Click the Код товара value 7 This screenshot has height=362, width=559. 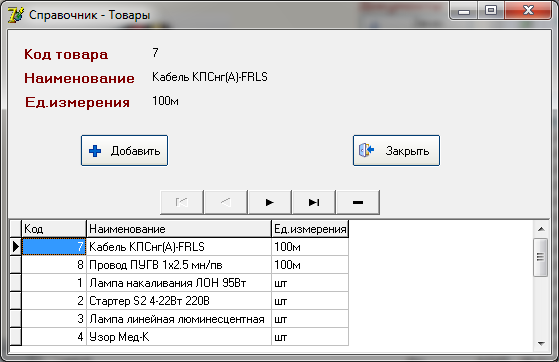click(155, 53)
